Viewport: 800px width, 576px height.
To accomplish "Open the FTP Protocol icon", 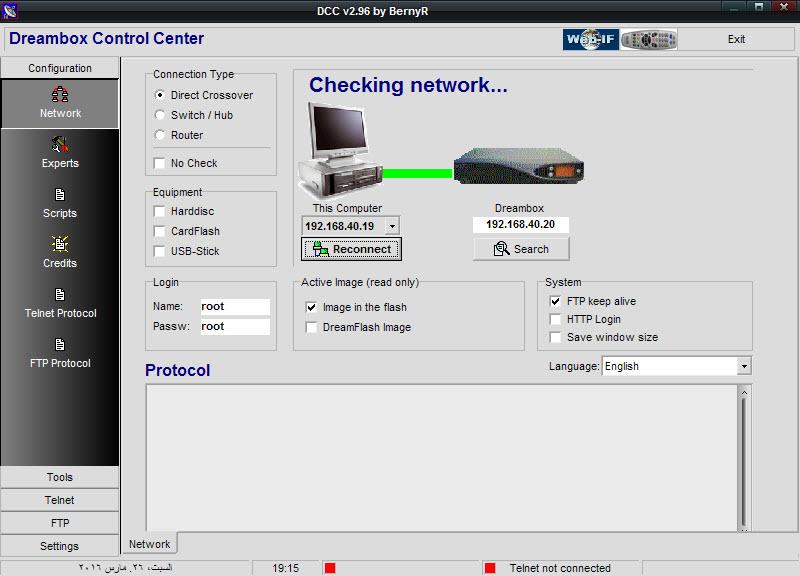I will [60, 345].
